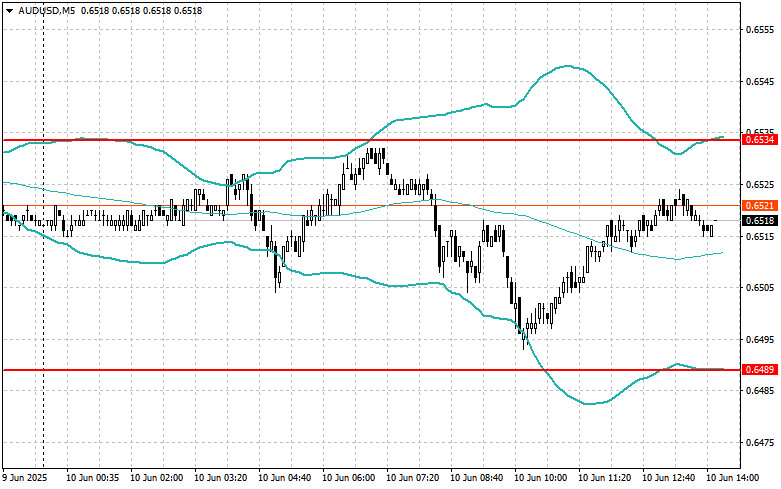Click the 10 Jun 10:00 time label

(540, 478)
